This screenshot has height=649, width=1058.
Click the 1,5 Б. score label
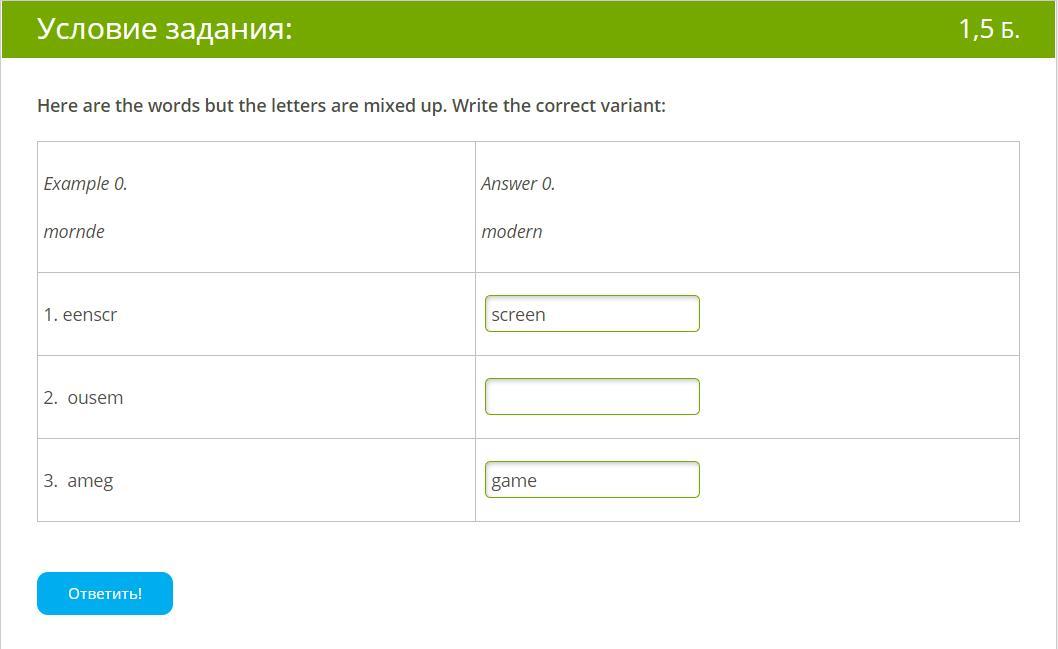[988, 29]
